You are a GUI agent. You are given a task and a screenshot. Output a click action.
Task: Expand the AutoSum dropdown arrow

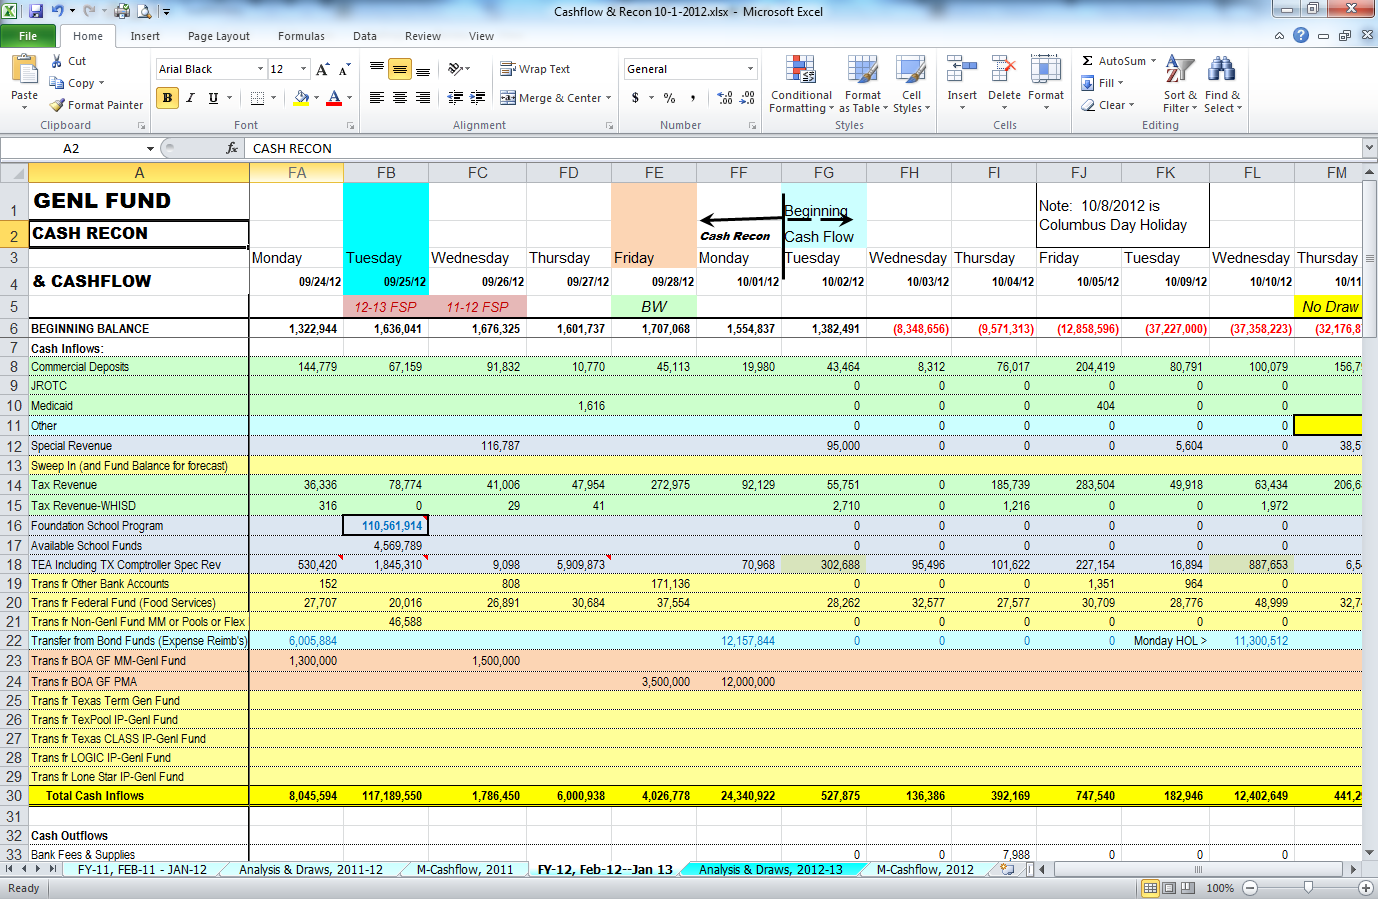[1153, 61]
